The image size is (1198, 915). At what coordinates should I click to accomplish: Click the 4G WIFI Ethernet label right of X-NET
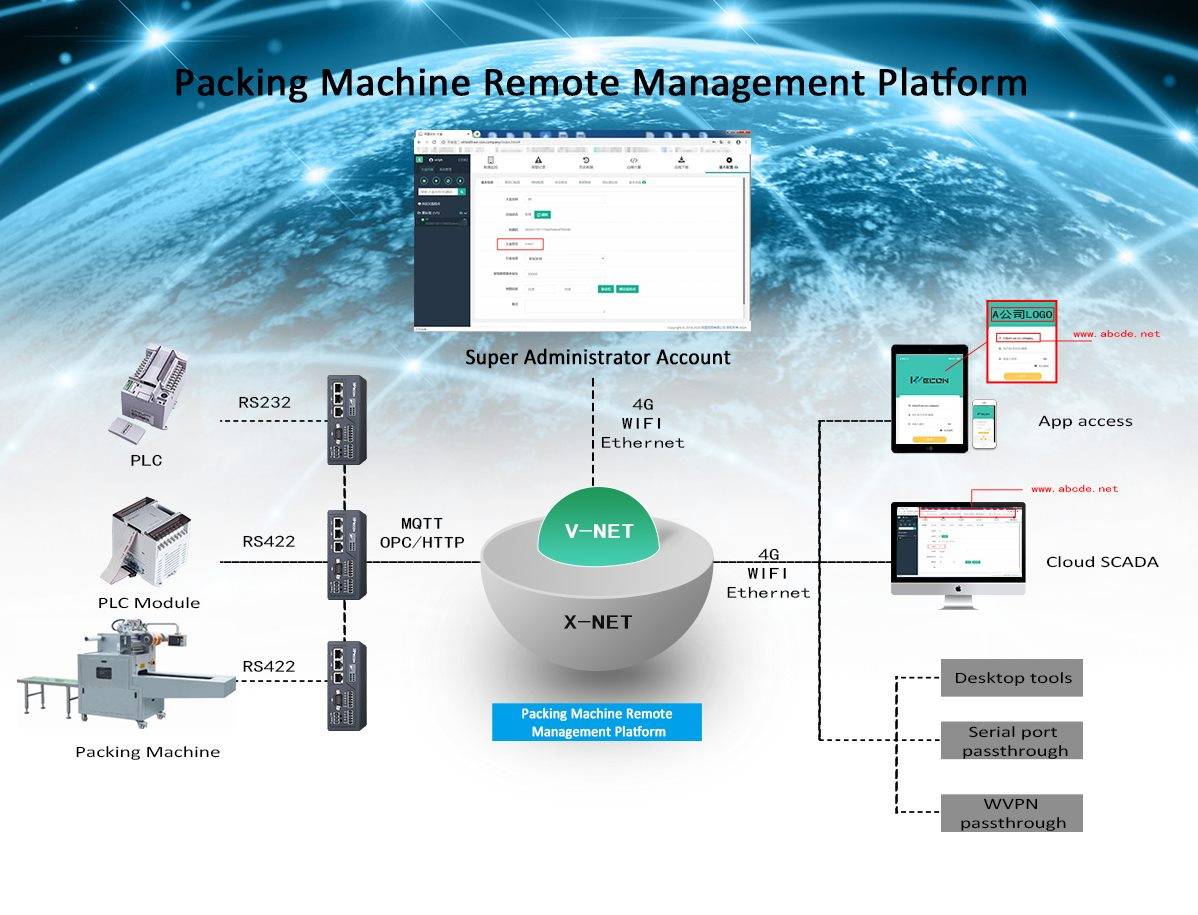768,574
